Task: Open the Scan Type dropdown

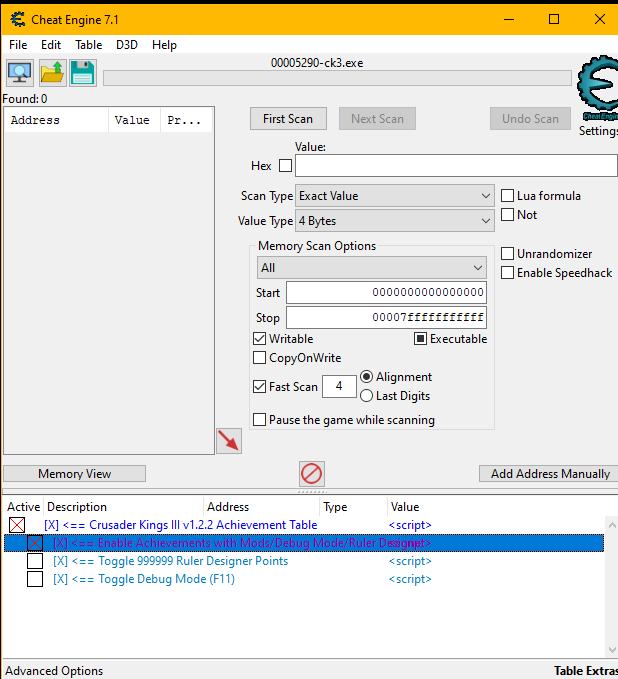Action: point(395,196)
